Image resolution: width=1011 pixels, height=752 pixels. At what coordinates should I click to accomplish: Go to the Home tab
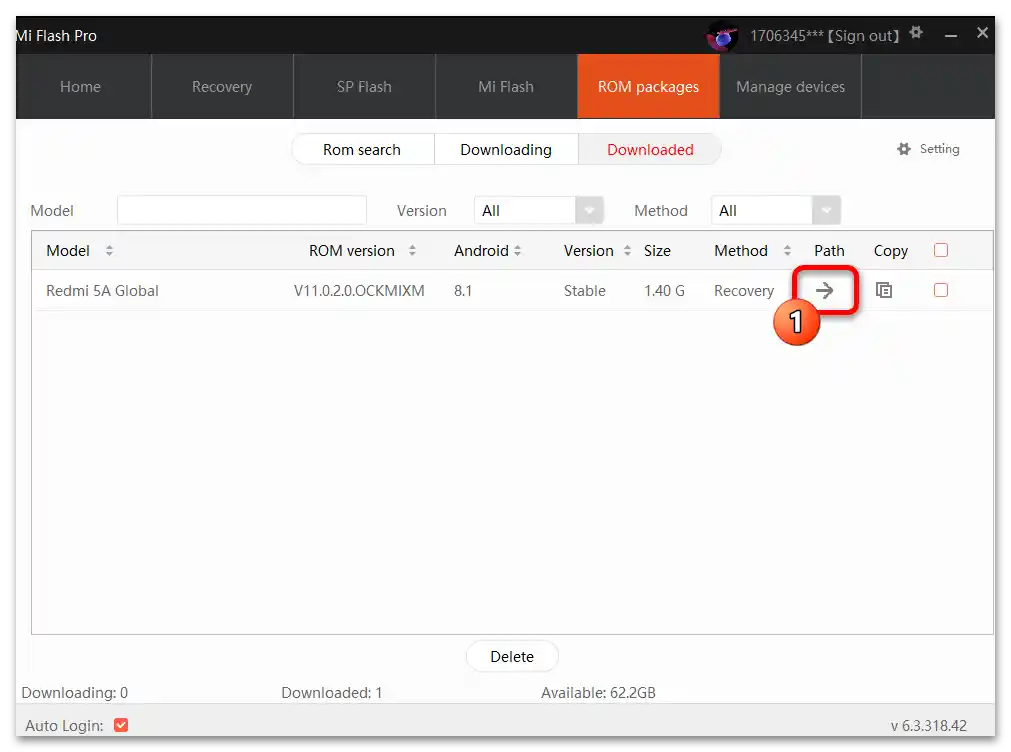(81, 86)
